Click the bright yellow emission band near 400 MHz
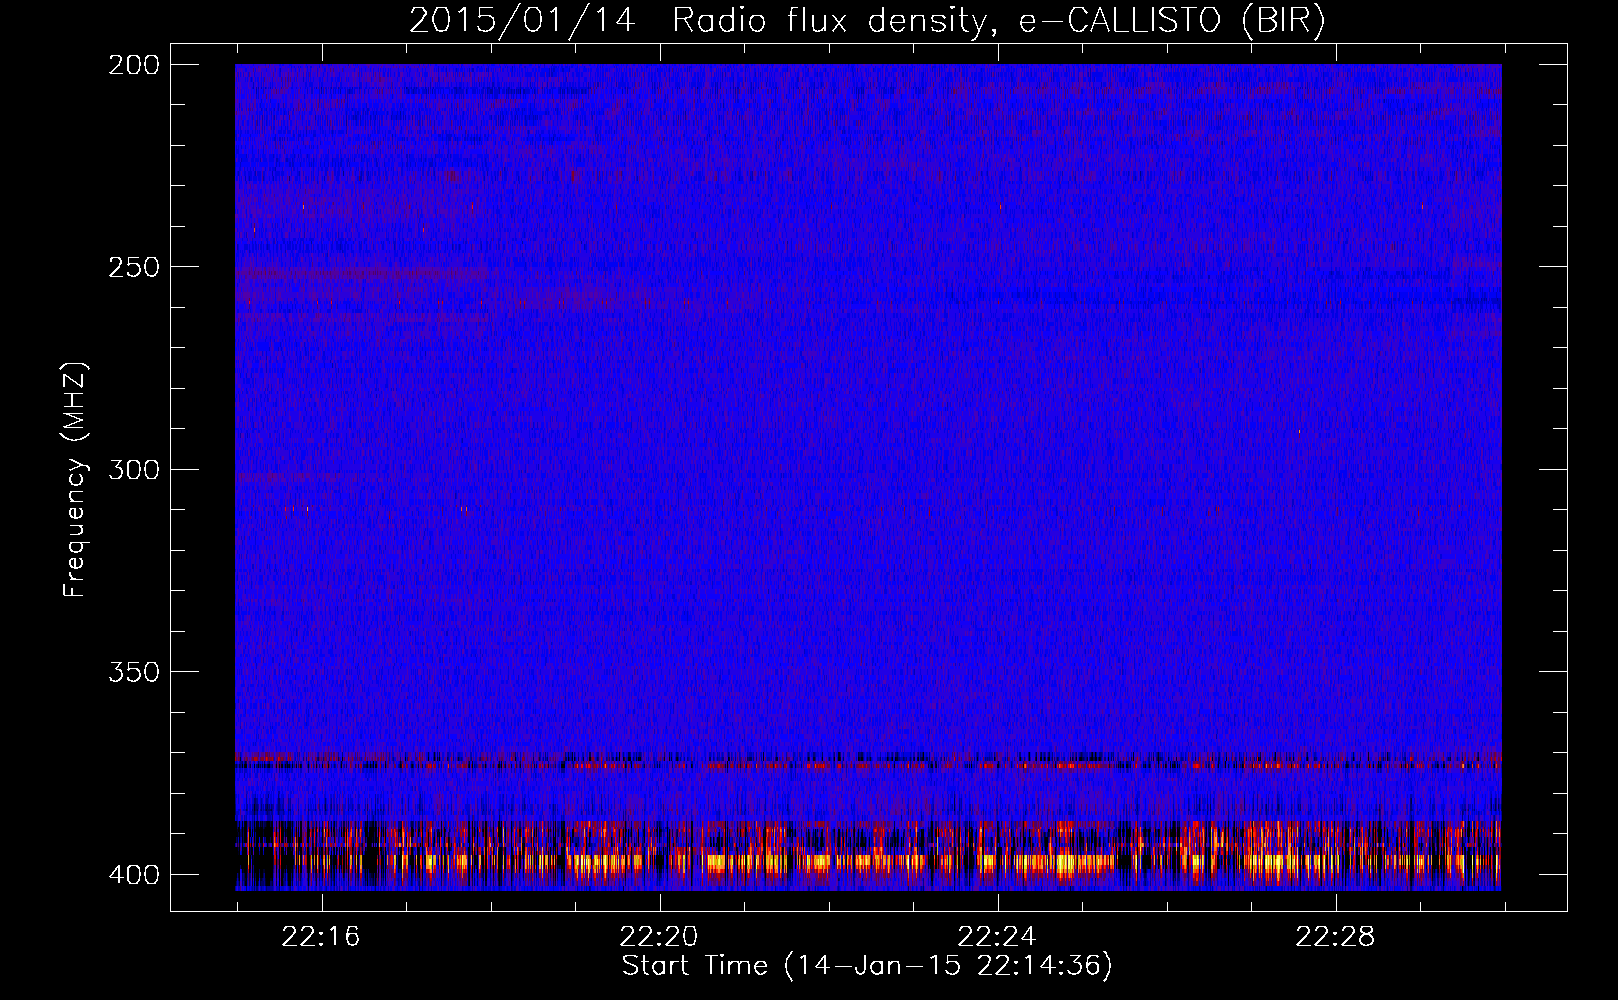 868,861
